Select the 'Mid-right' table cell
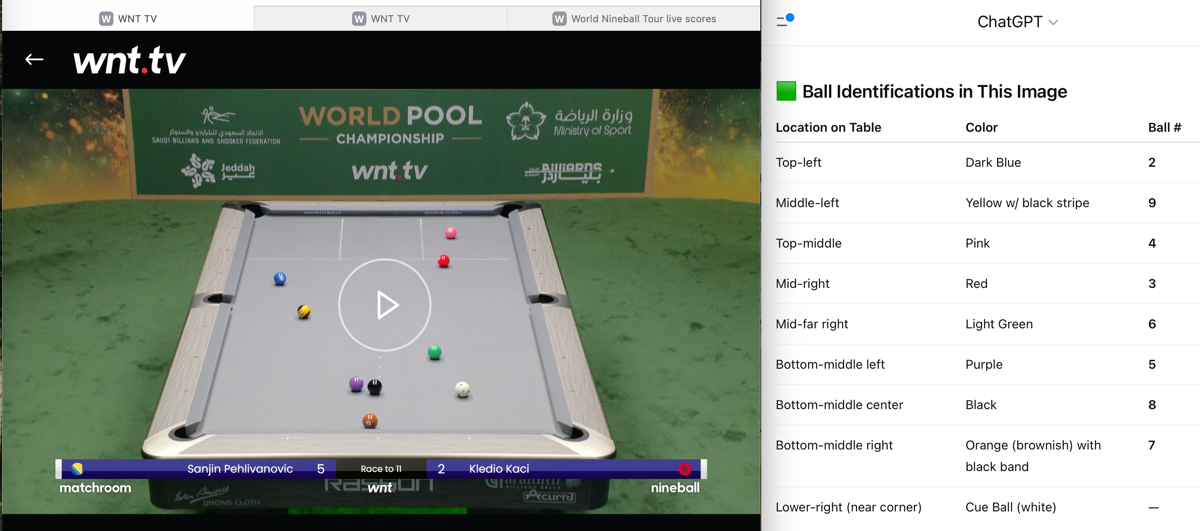Viewport: 1200px width, 531px height. [802, 284]
